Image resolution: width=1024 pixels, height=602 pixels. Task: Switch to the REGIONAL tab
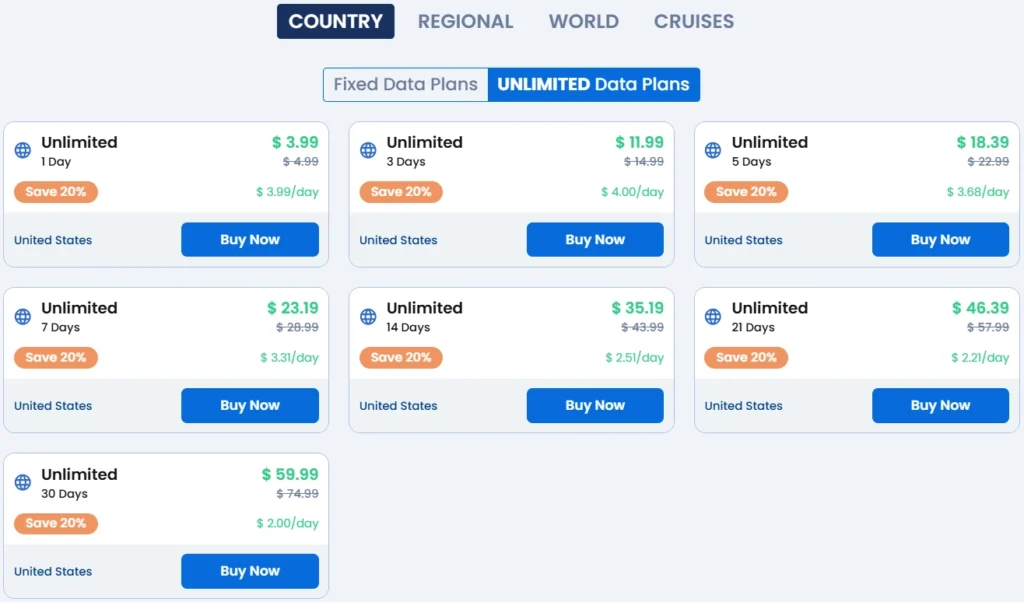(466, 21)
